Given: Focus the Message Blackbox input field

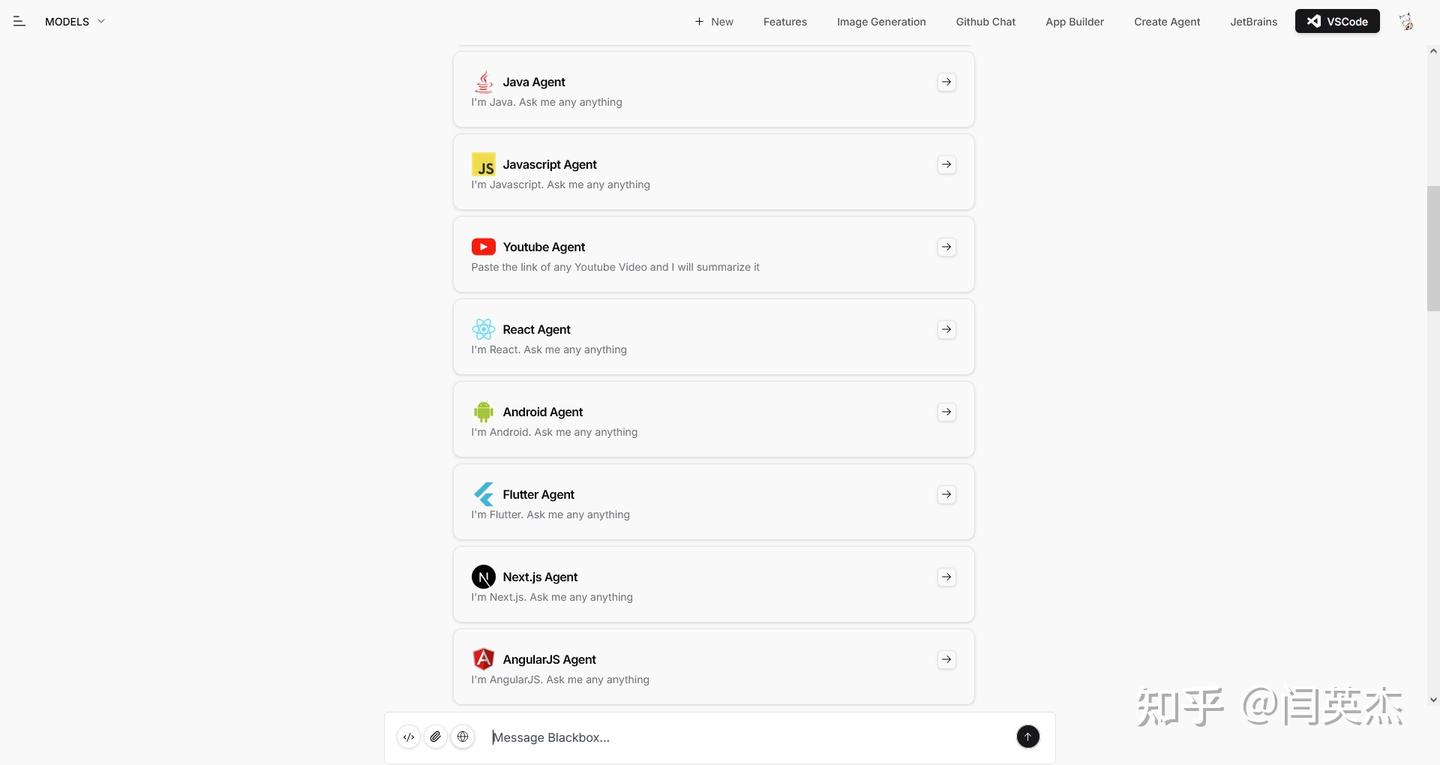Looking at the screenshot, I should click(749, 737).
